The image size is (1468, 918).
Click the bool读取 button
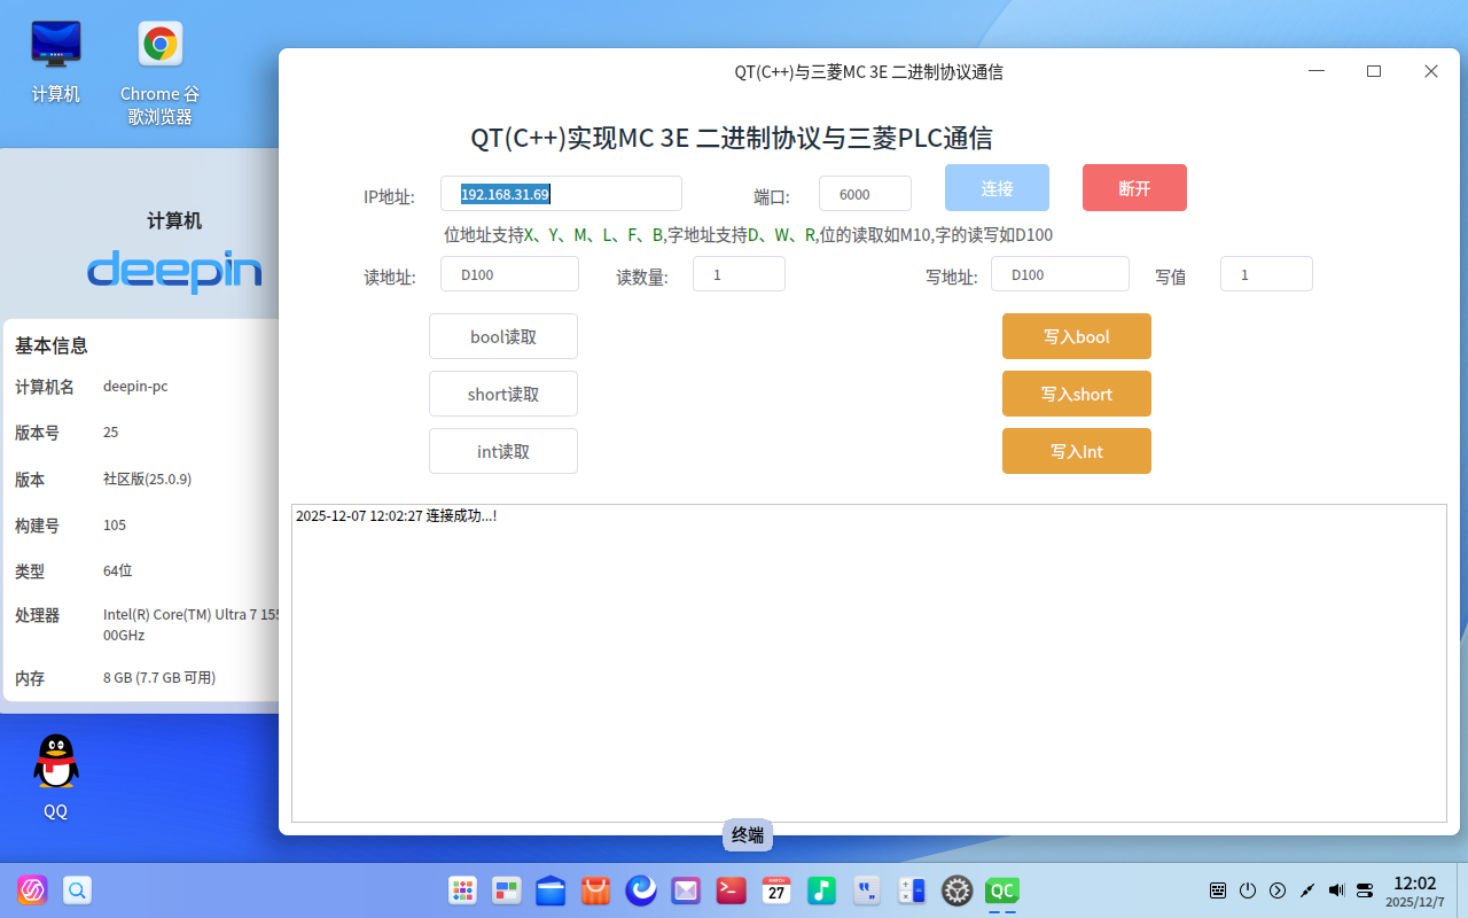(503, 336)
